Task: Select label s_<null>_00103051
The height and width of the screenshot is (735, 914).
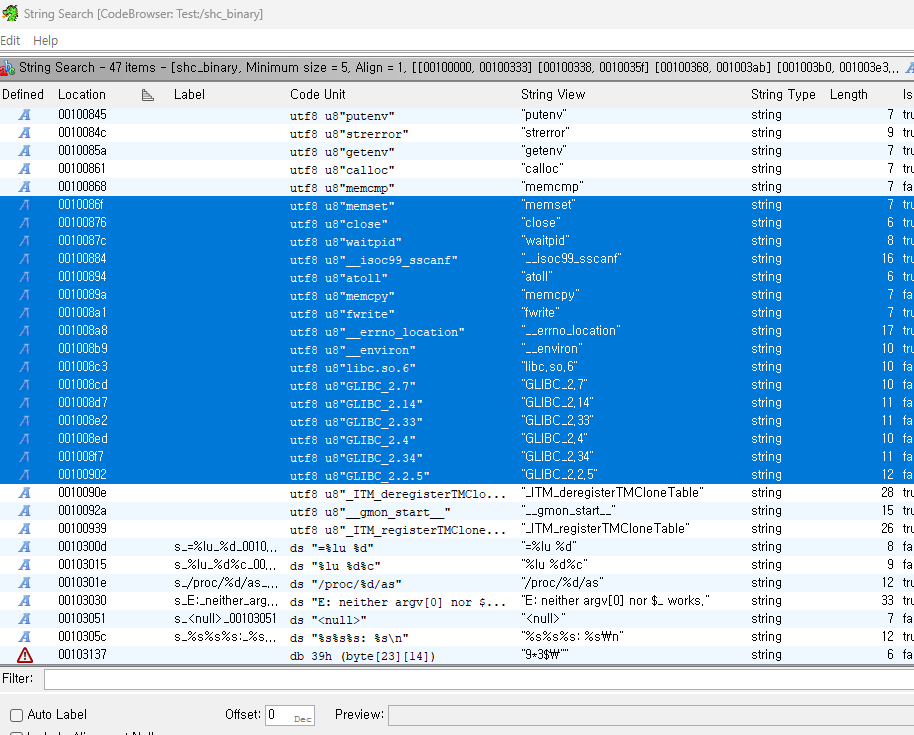Action: (x=225, y=620)
